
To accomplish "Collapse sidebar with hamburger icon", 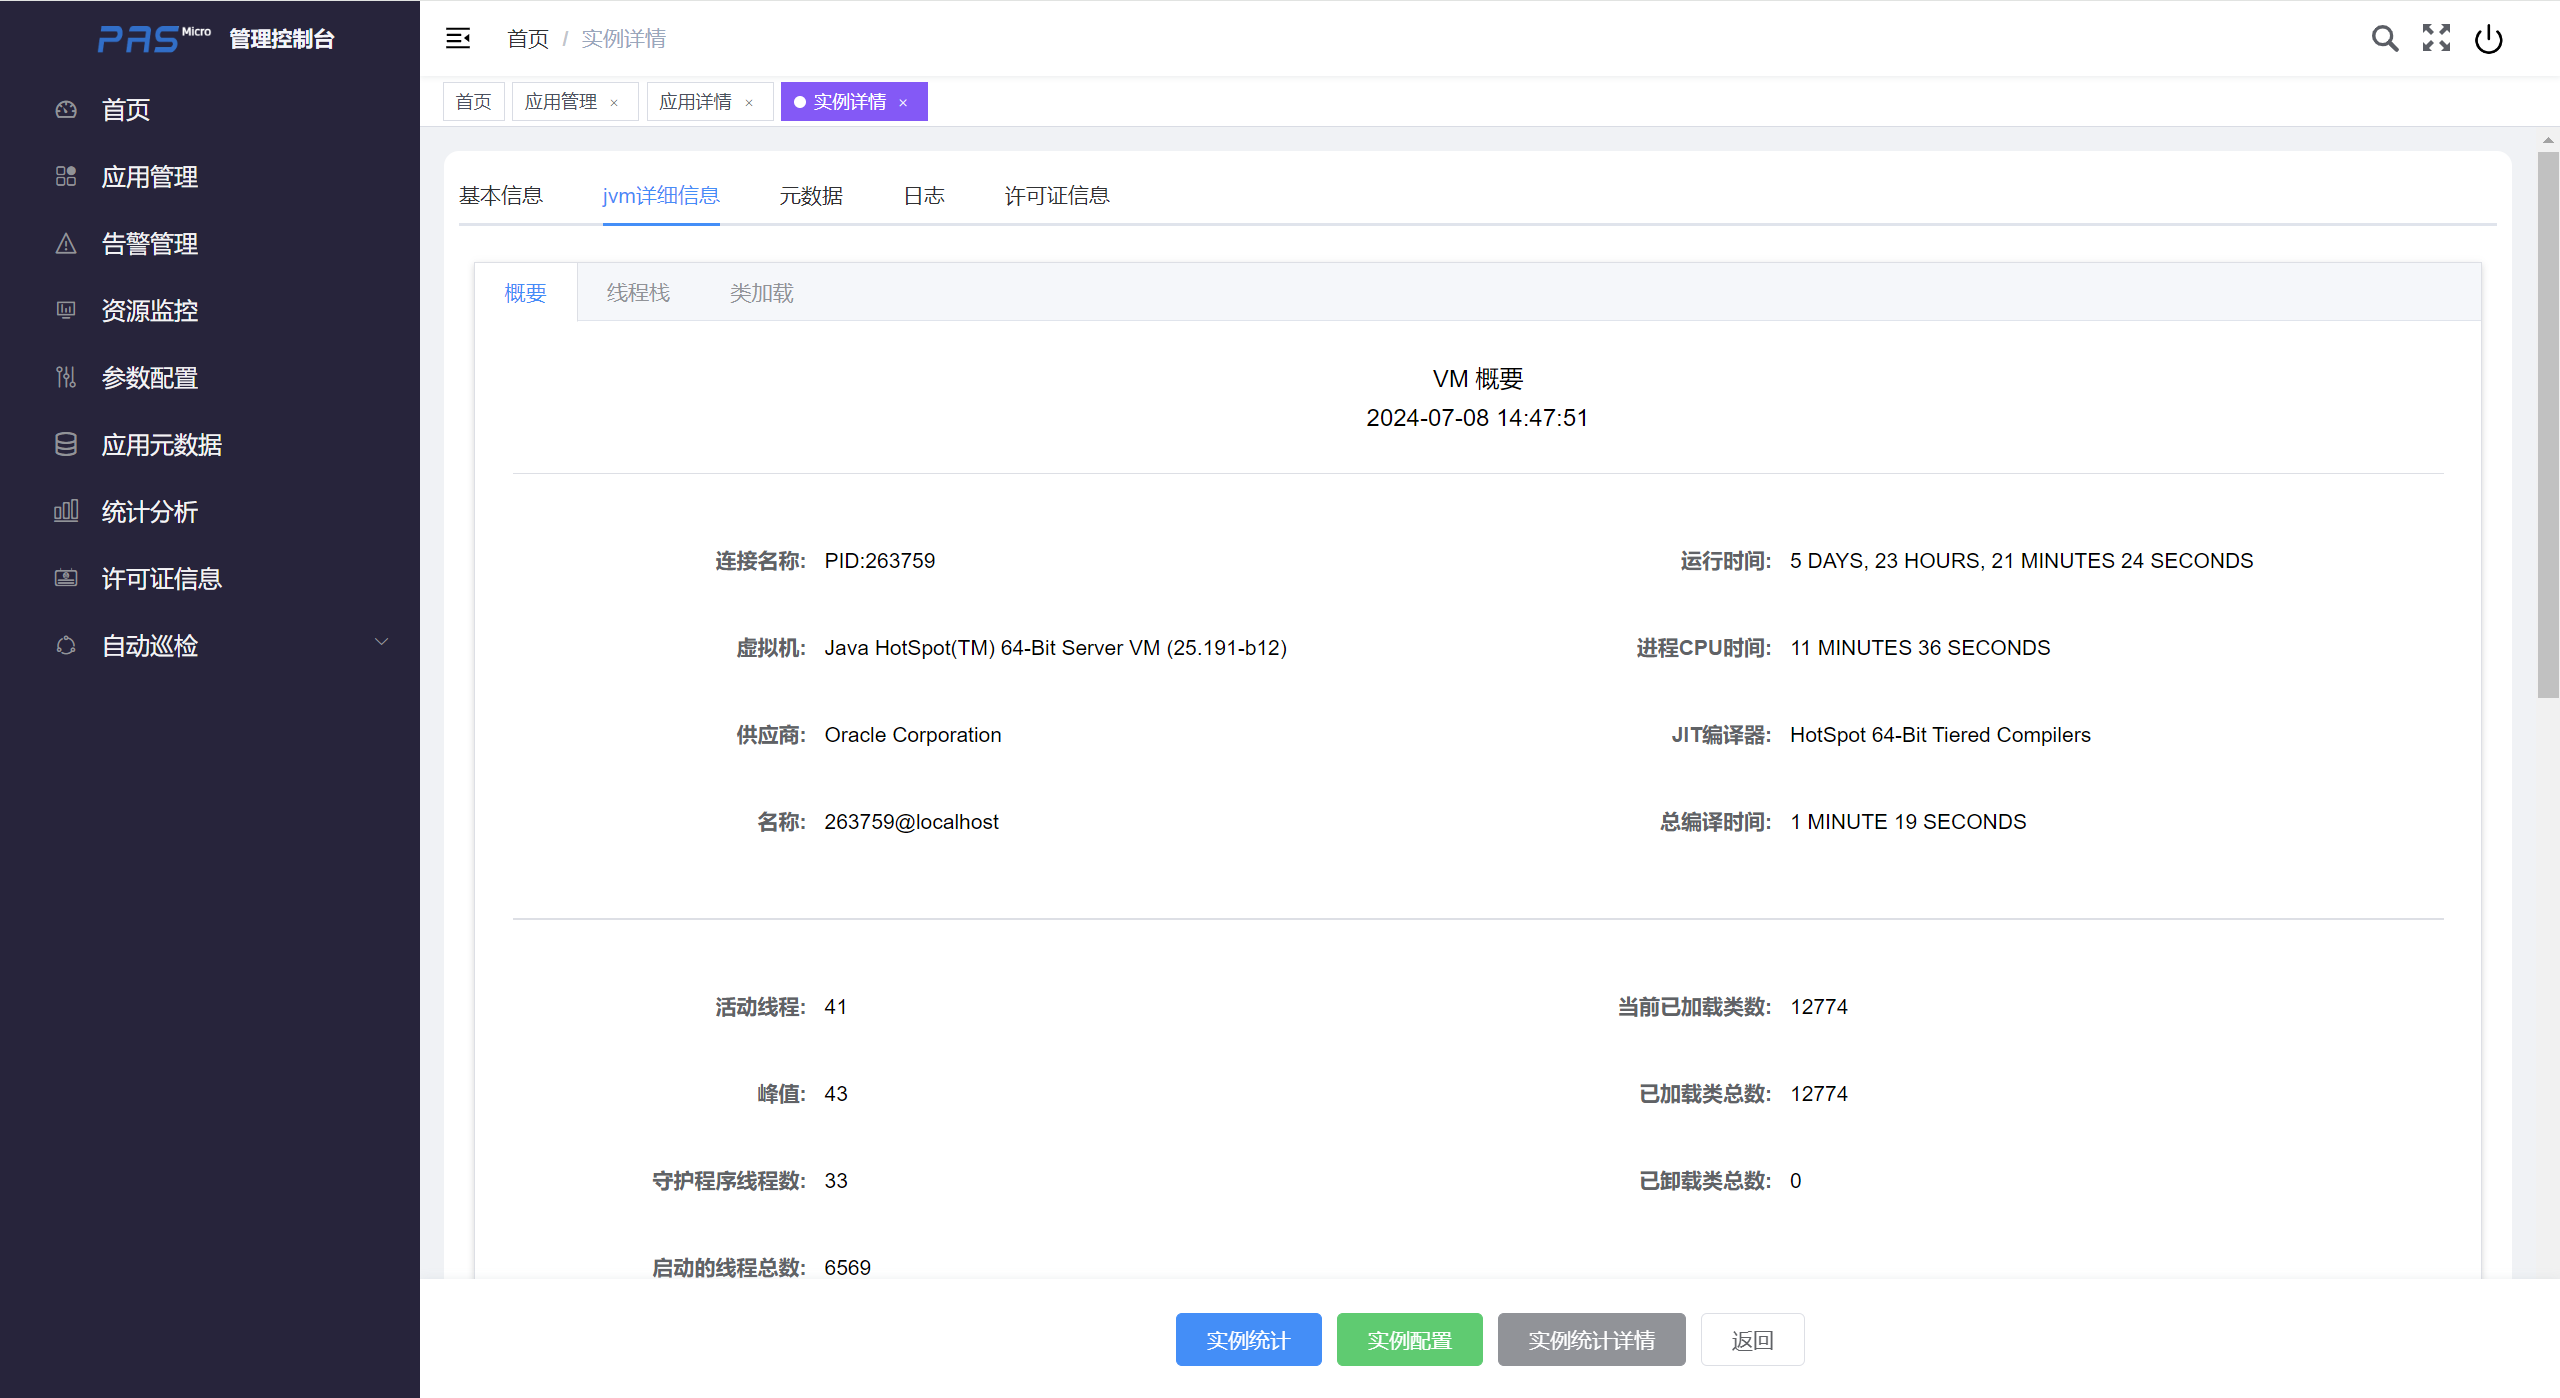I will pos(458,39).
